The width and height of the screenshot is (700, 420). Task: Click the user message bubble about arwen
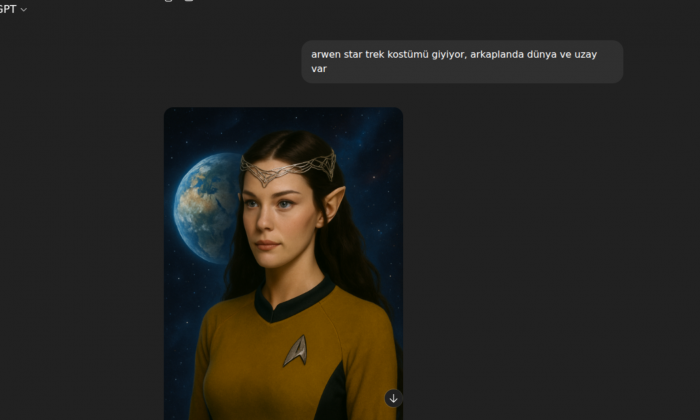pos(462,62)
